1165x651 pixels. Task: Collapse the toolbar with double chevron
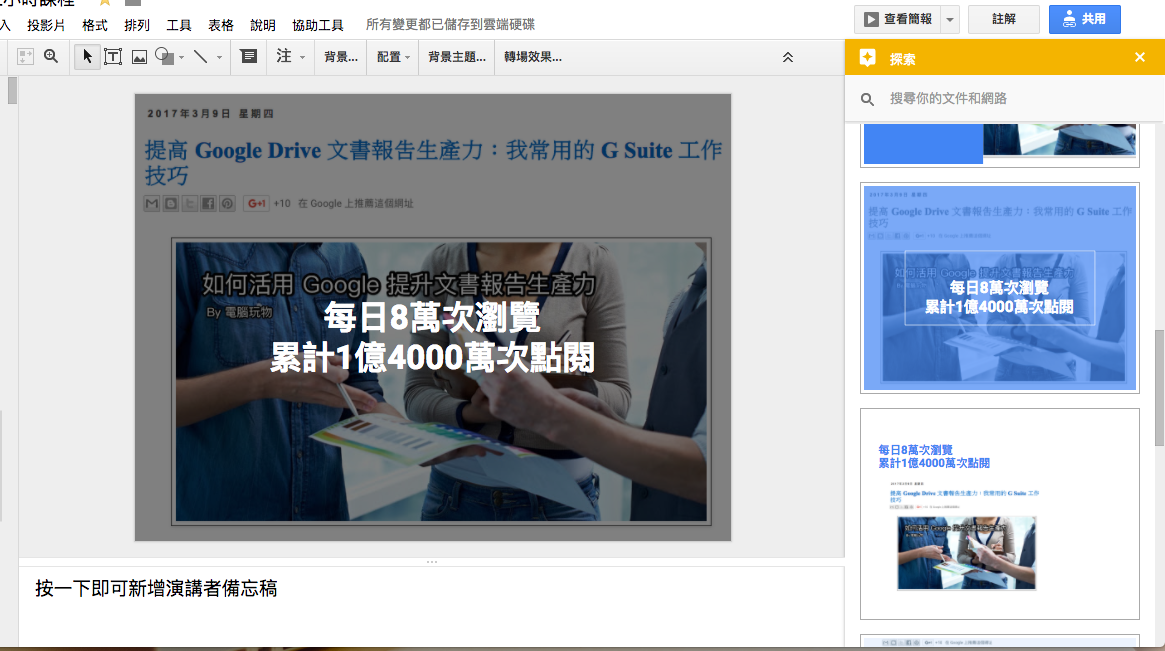click(788, 57)
